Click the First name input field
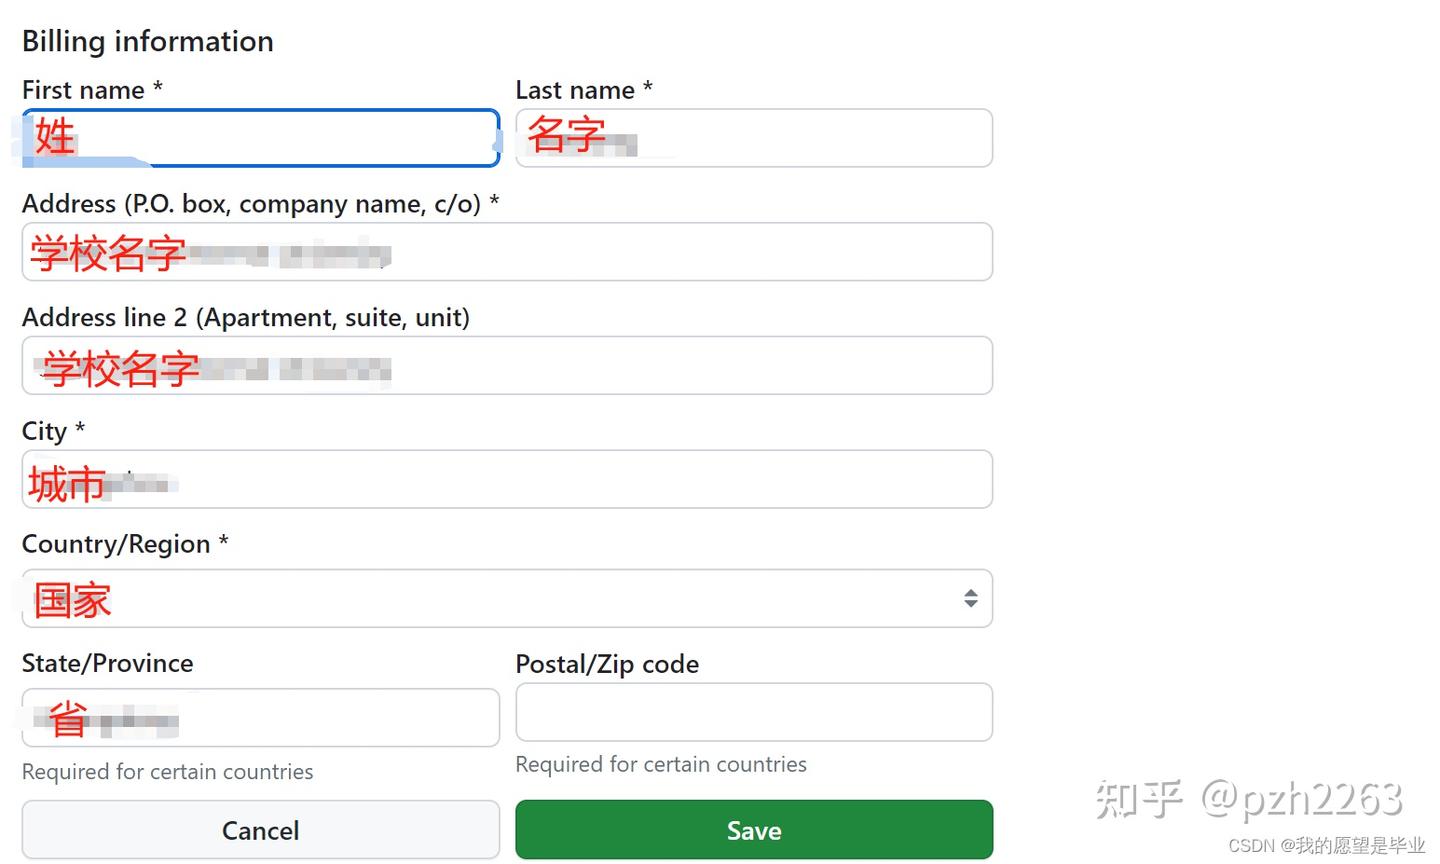Viewport: 1440px width, 864px height. [260, 137]
